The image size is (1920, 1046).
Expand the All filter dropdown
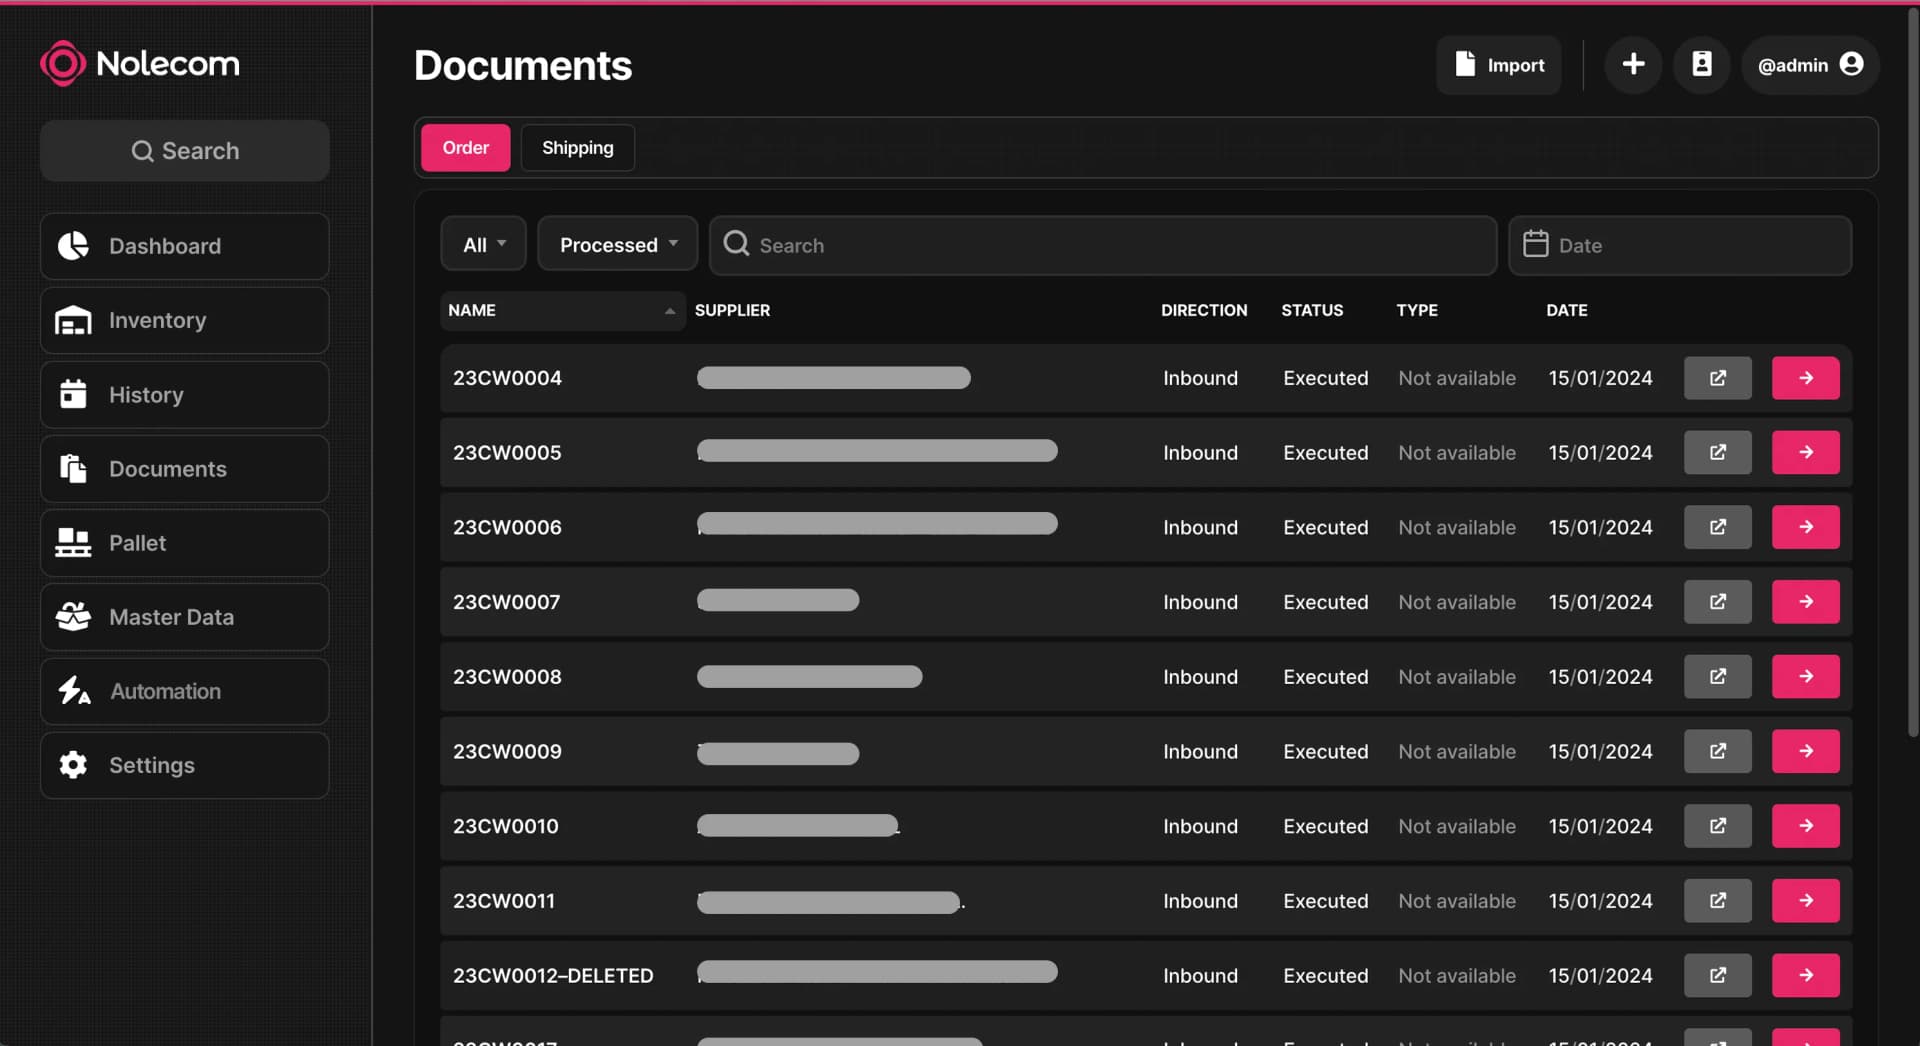[483, 245]
